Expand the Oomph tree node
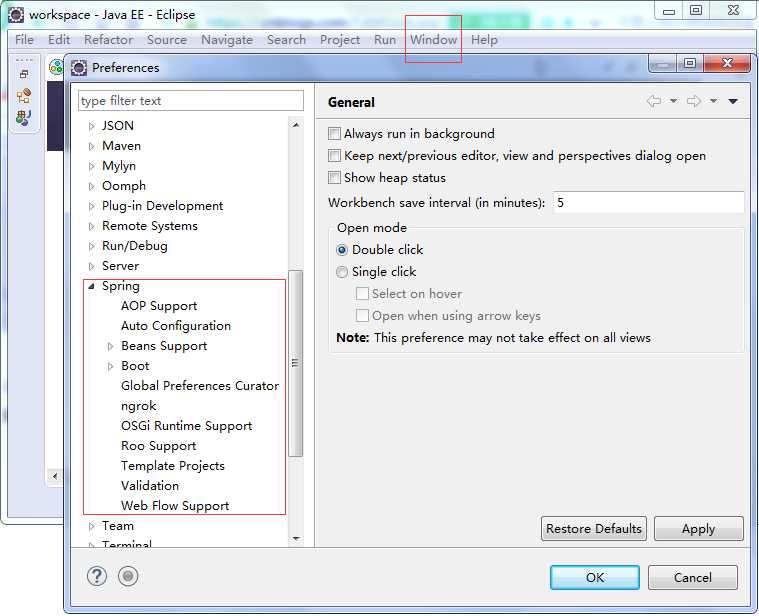The height and width of the screenshot is (616, 759). click(91, 186)
